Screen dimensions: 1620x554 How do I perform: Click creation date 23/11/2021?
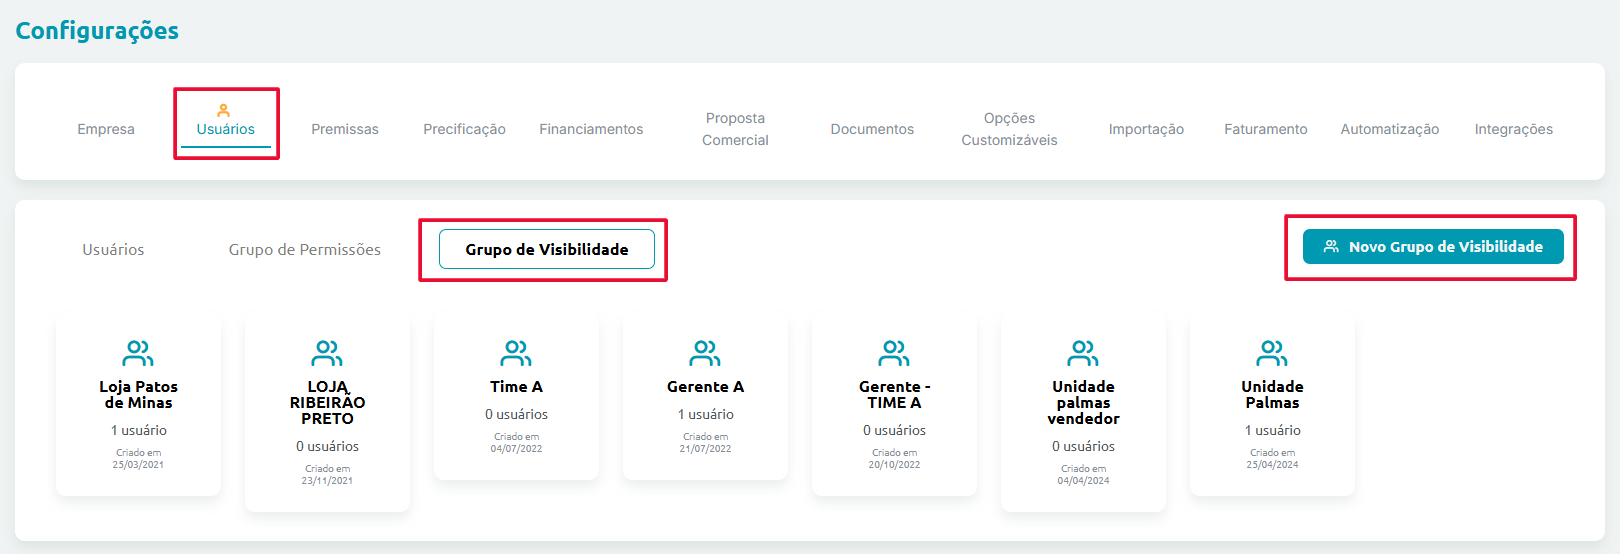click(x=327, y=480)
